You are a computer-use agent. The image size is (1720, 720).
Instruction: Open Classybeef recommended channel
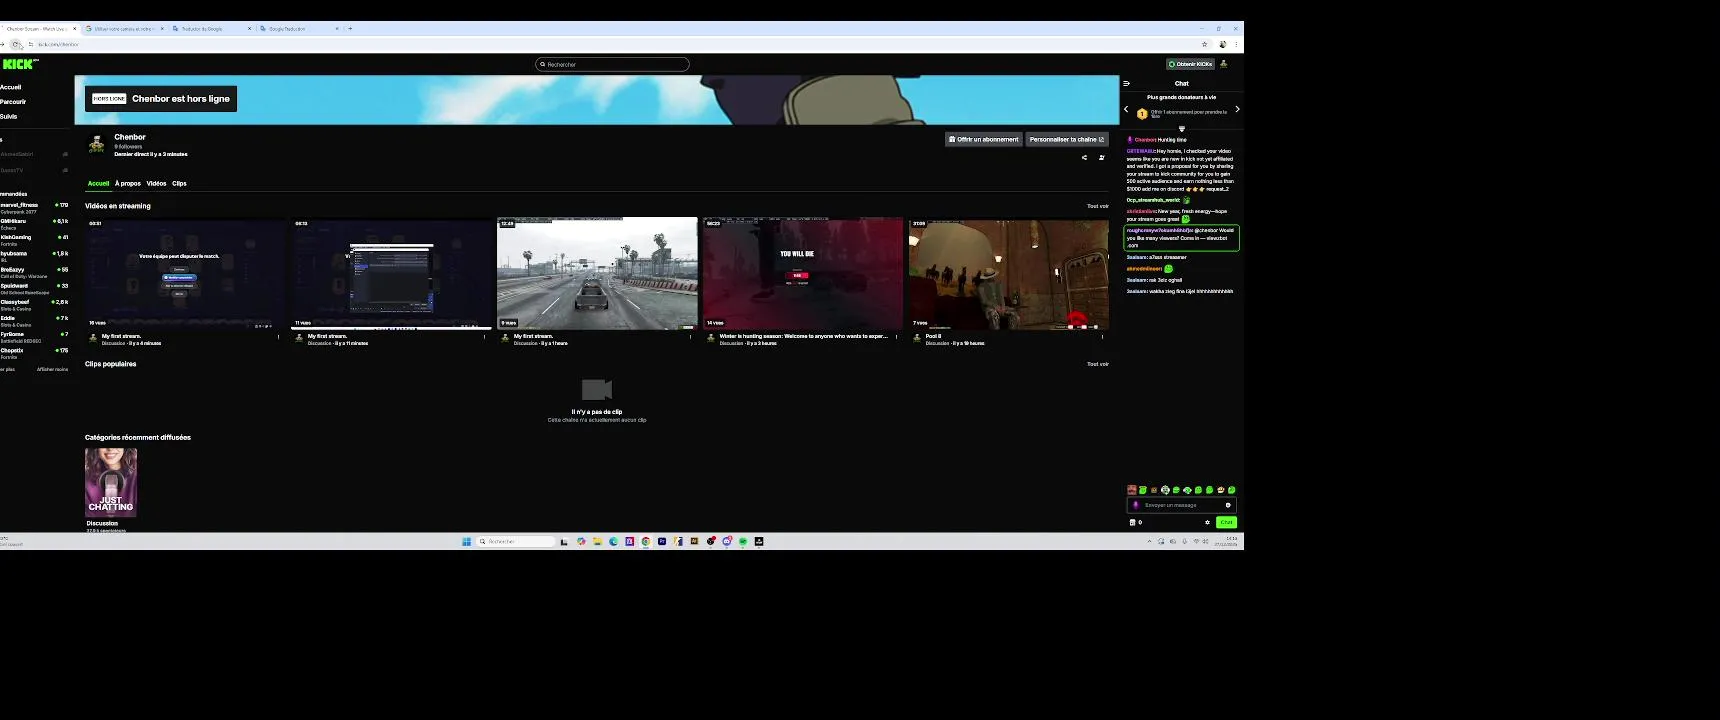[x=34, y=304]
